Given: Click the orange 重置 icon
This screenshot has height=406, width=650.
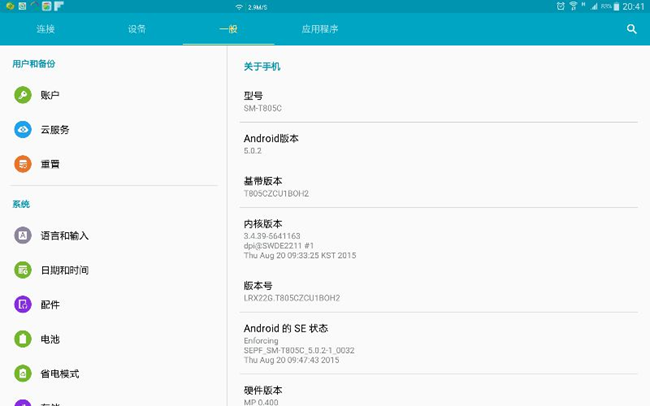Looking at the screenshot, I should point(23,164).
